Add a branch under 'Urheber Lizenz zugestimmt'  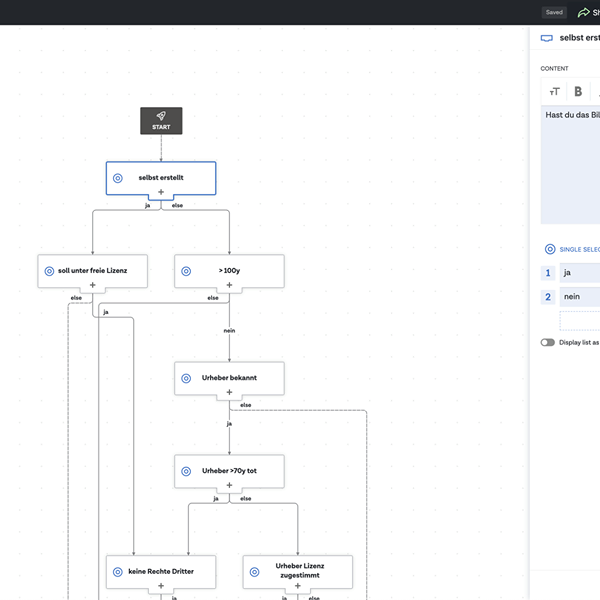click(298, 586)
